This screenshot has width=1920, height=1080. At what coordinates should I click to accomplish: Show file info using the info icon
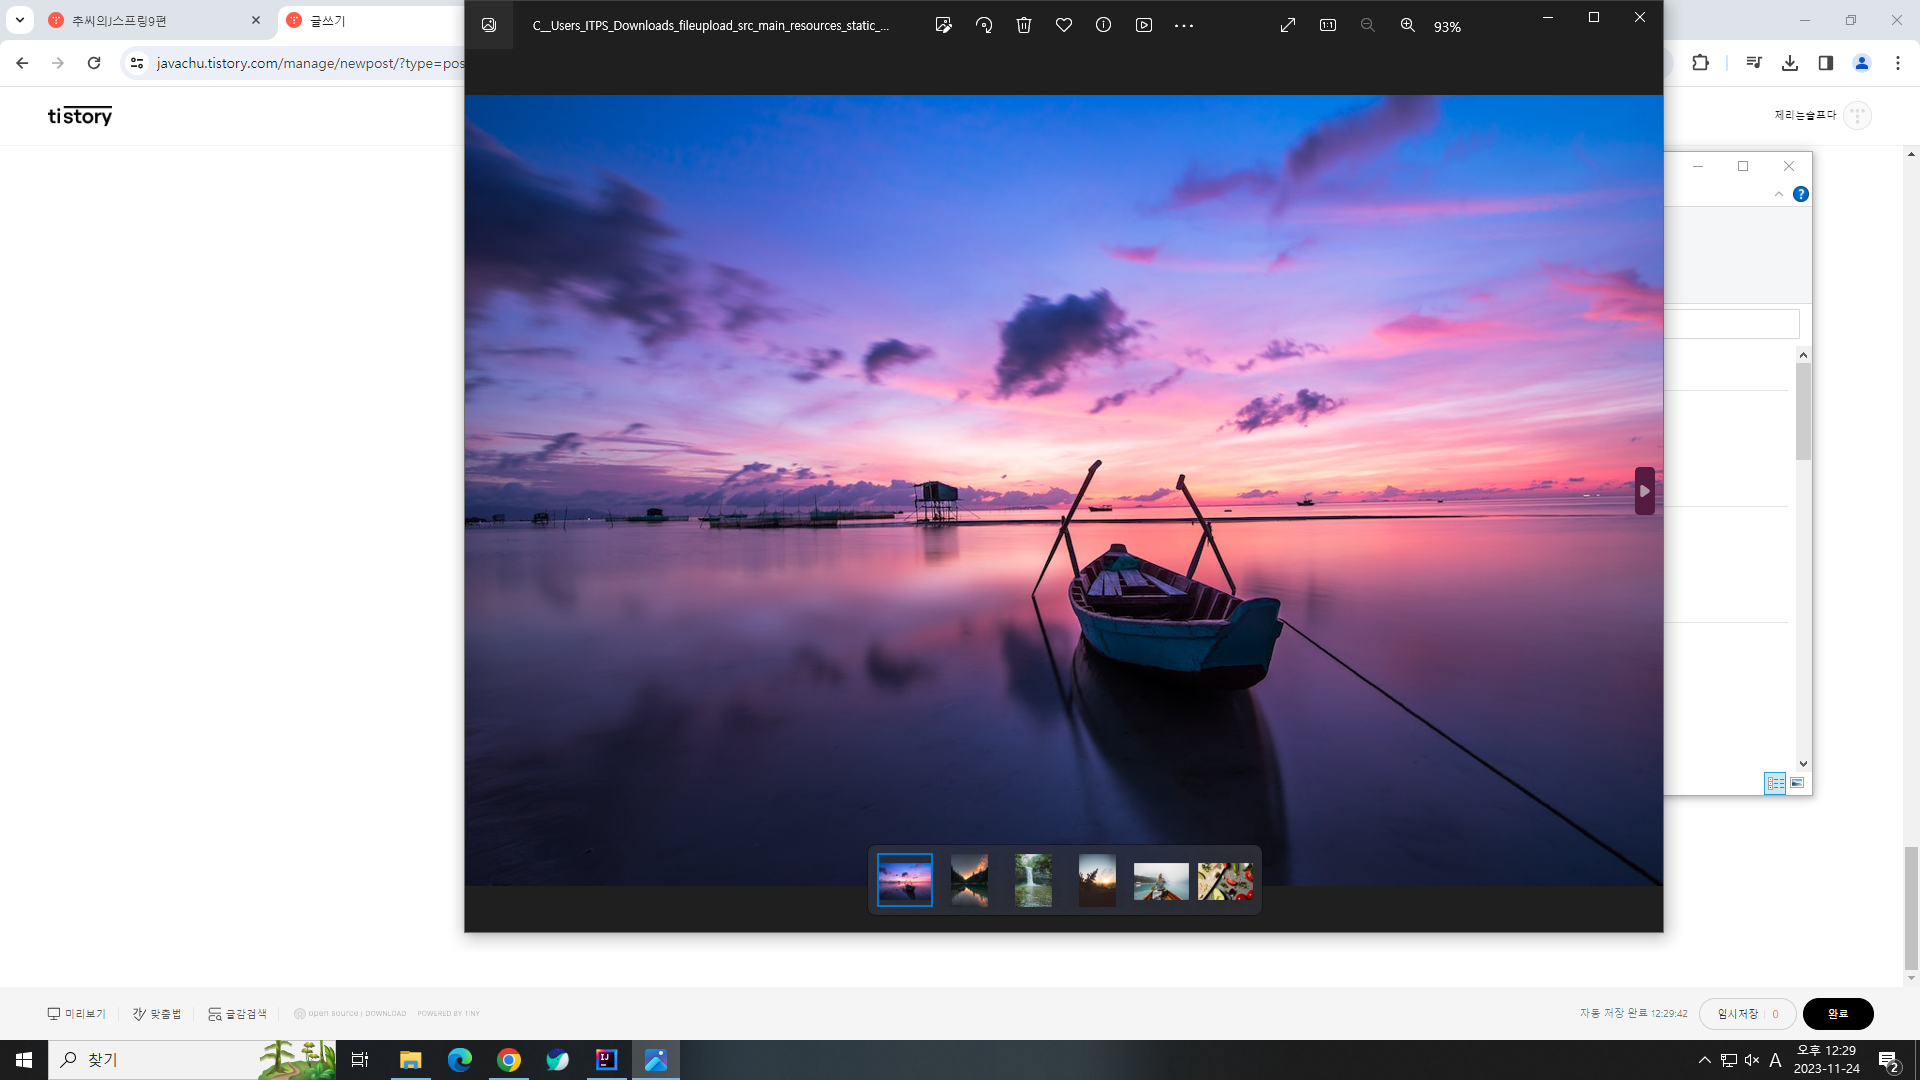tap(1103, 25)
